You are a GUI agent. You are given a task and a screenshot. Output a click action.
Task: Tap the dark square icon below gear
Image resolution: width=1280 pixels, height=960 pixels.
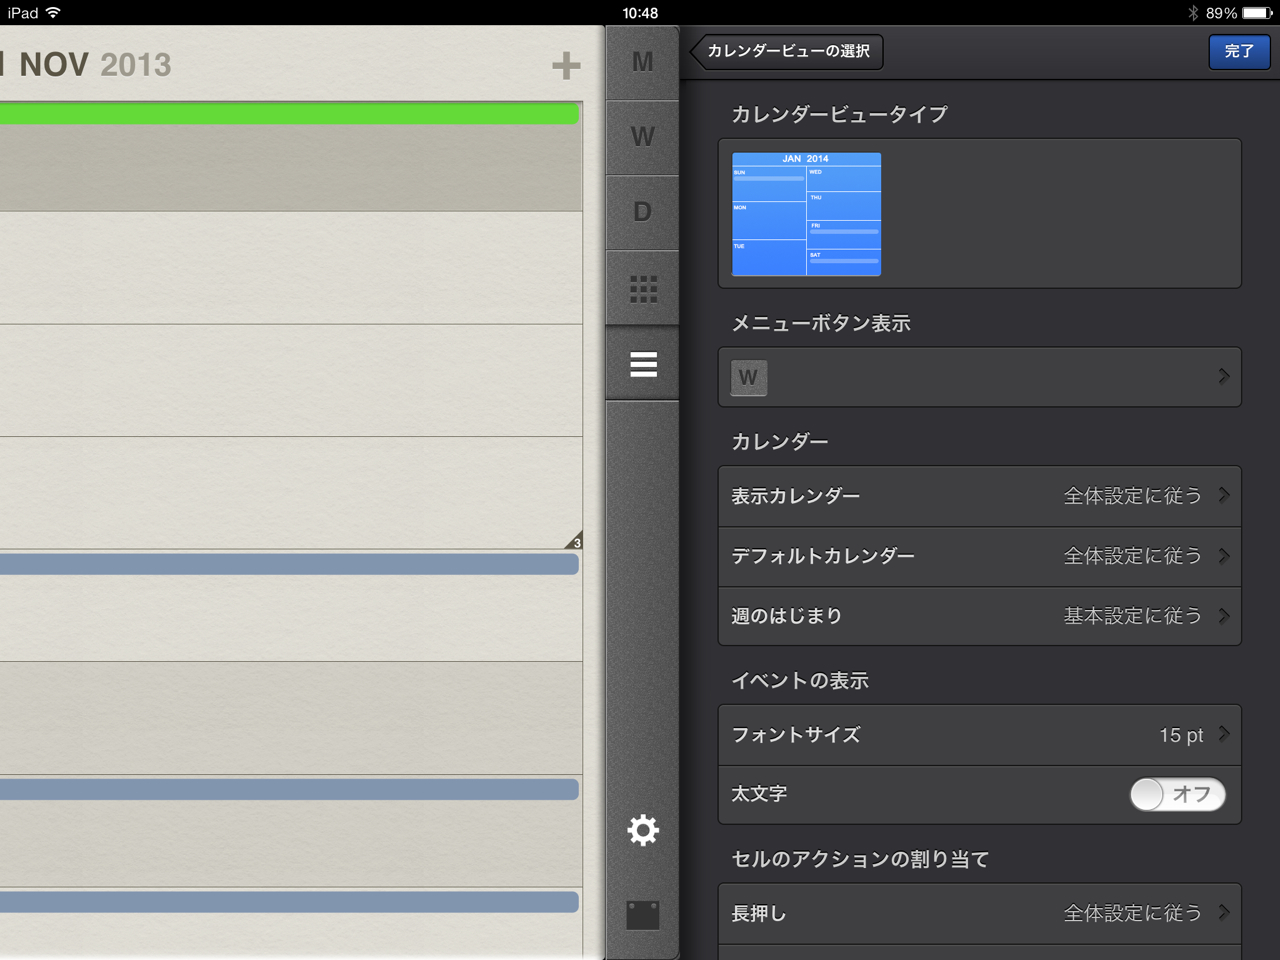point(642,915)
